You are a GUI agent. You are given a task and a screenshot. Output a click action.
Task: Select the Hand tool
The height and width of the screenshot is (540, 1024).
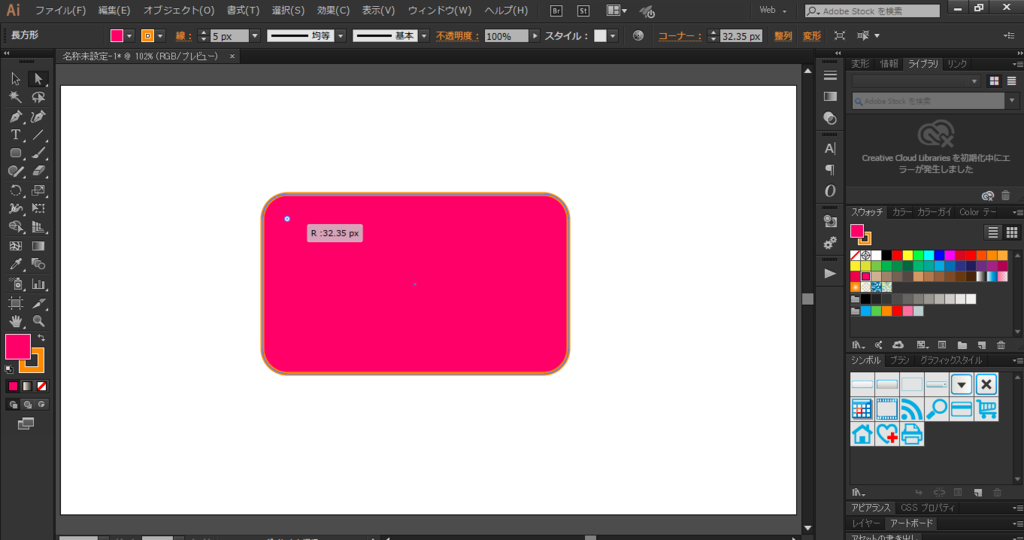coord(16,321)
